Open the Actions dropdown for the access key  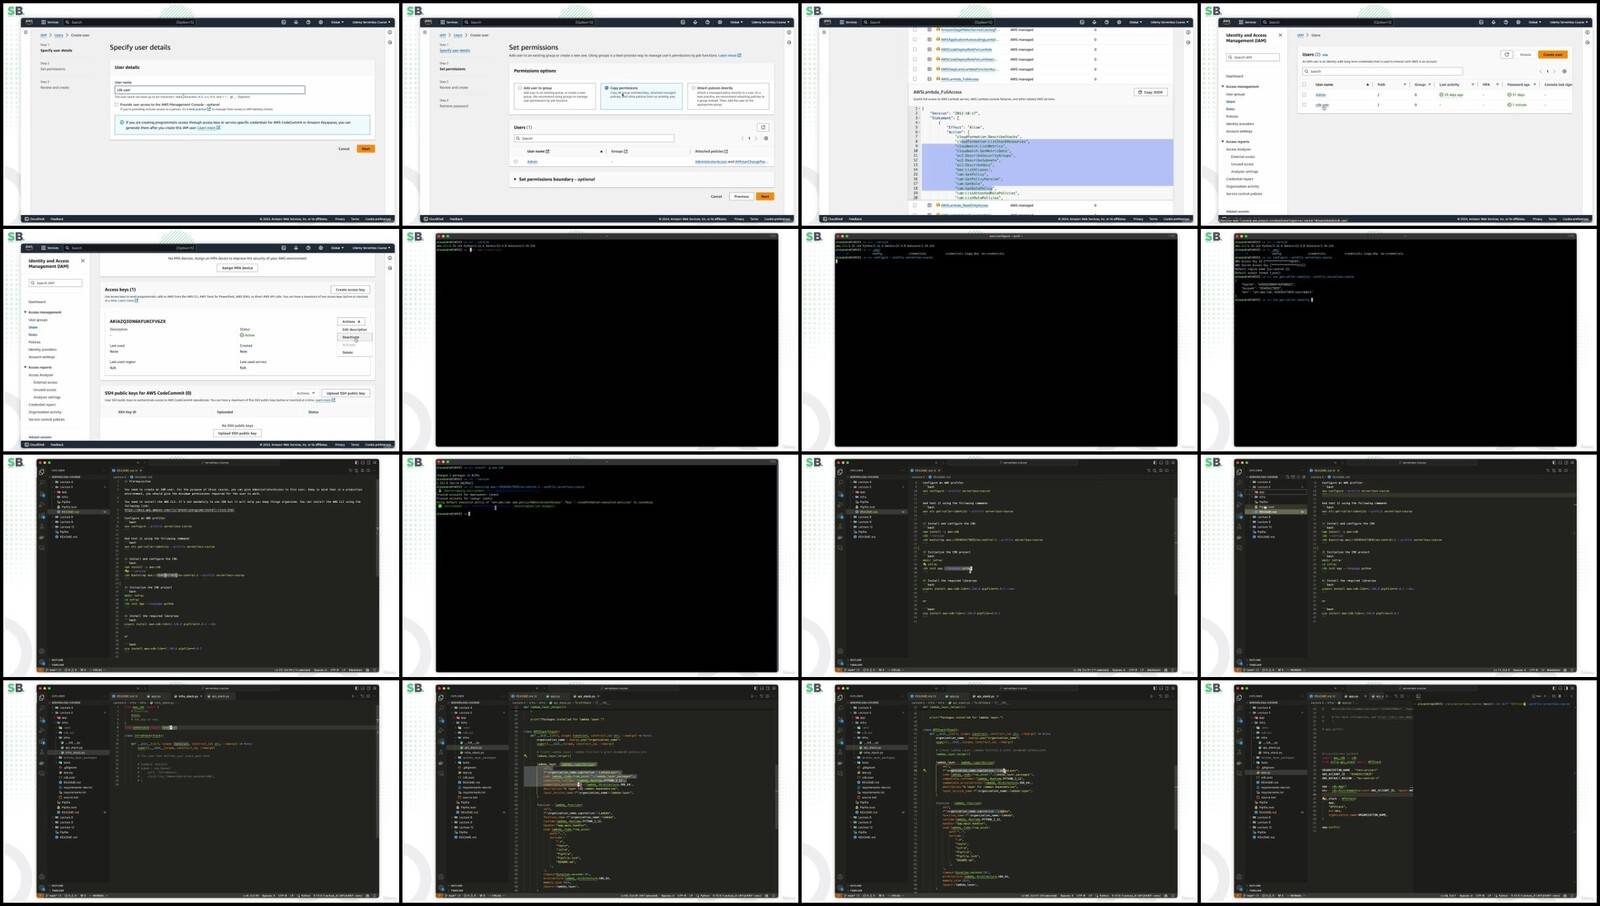(x=351, y=321)
